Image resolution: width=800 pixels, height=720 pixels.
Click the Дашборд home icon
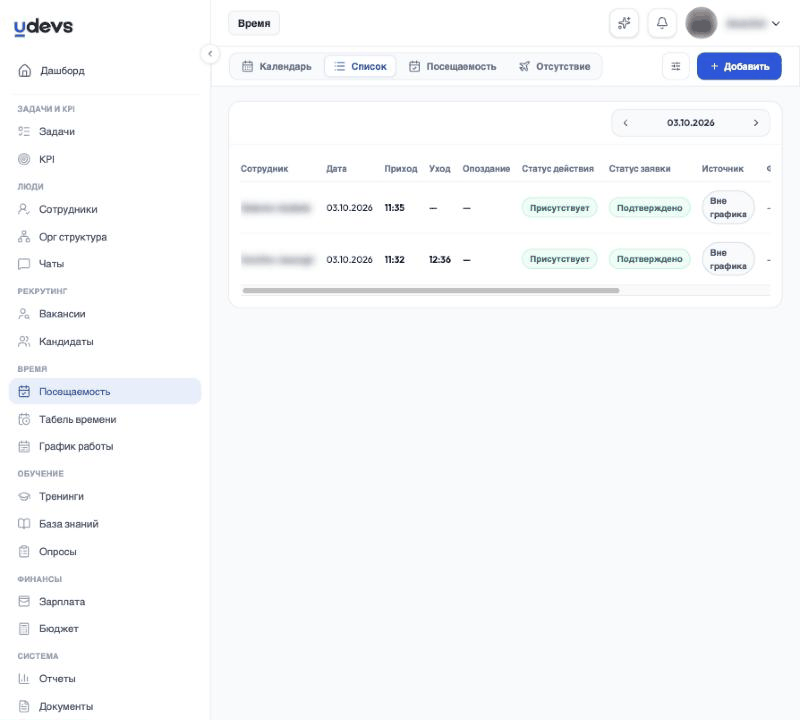[x=24, y=70]
